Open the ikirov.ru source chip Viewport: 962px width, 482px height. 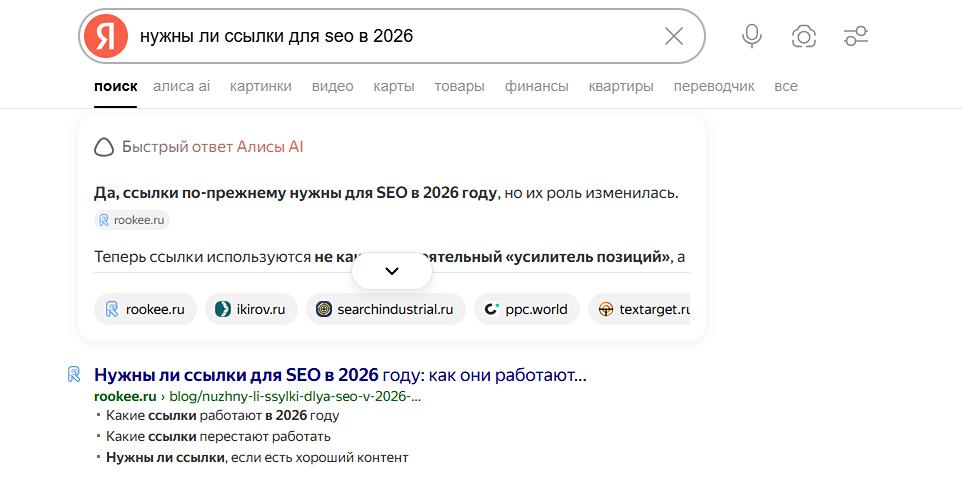click(x=250, y=309)
